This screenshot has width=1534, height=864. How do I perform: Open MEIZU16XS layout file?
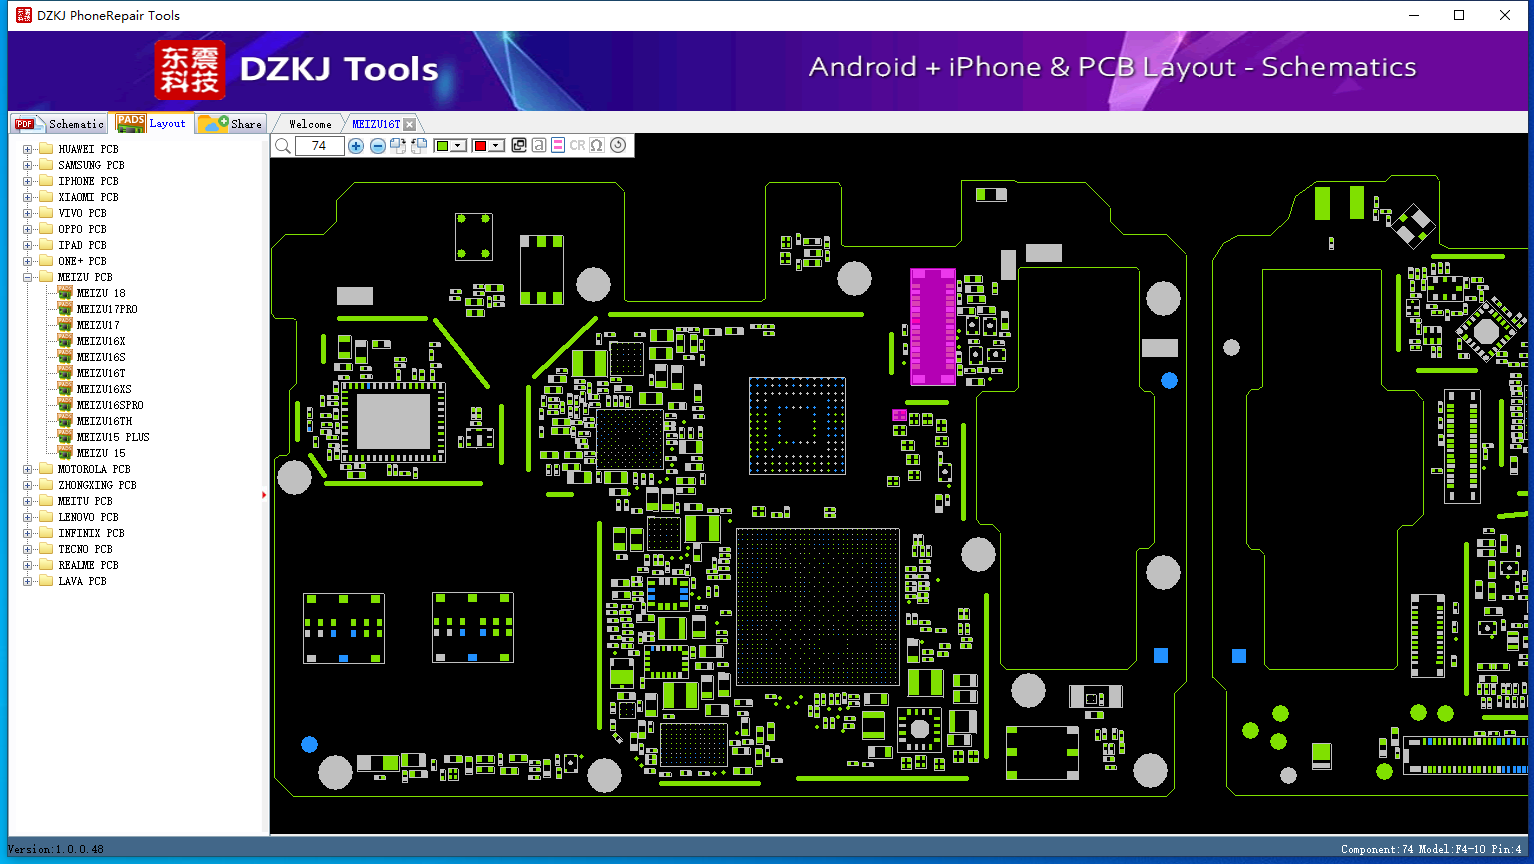tap(104, 389)
